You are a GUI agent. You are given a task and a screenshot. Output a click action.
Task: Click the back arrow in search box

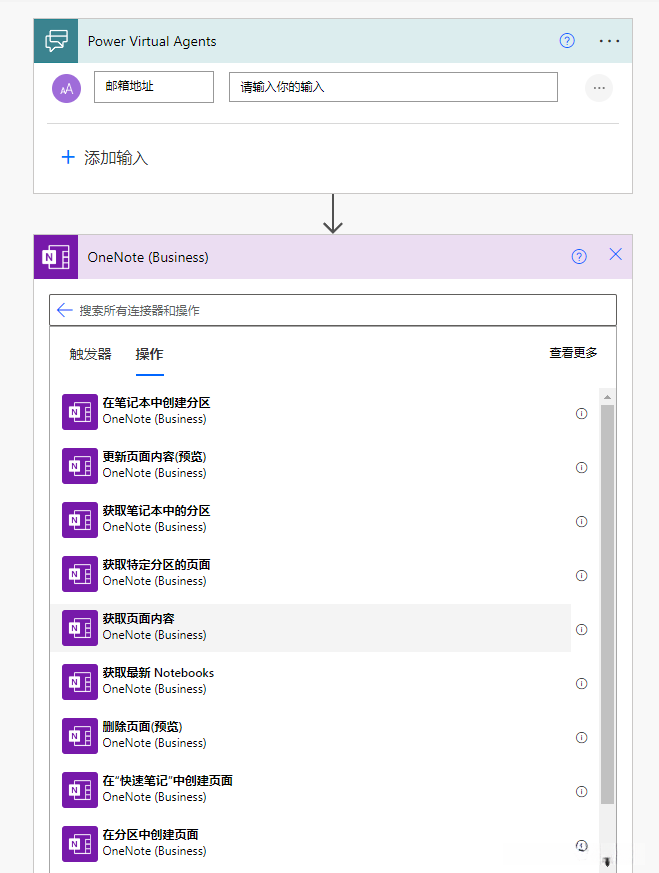coord(65,310)
